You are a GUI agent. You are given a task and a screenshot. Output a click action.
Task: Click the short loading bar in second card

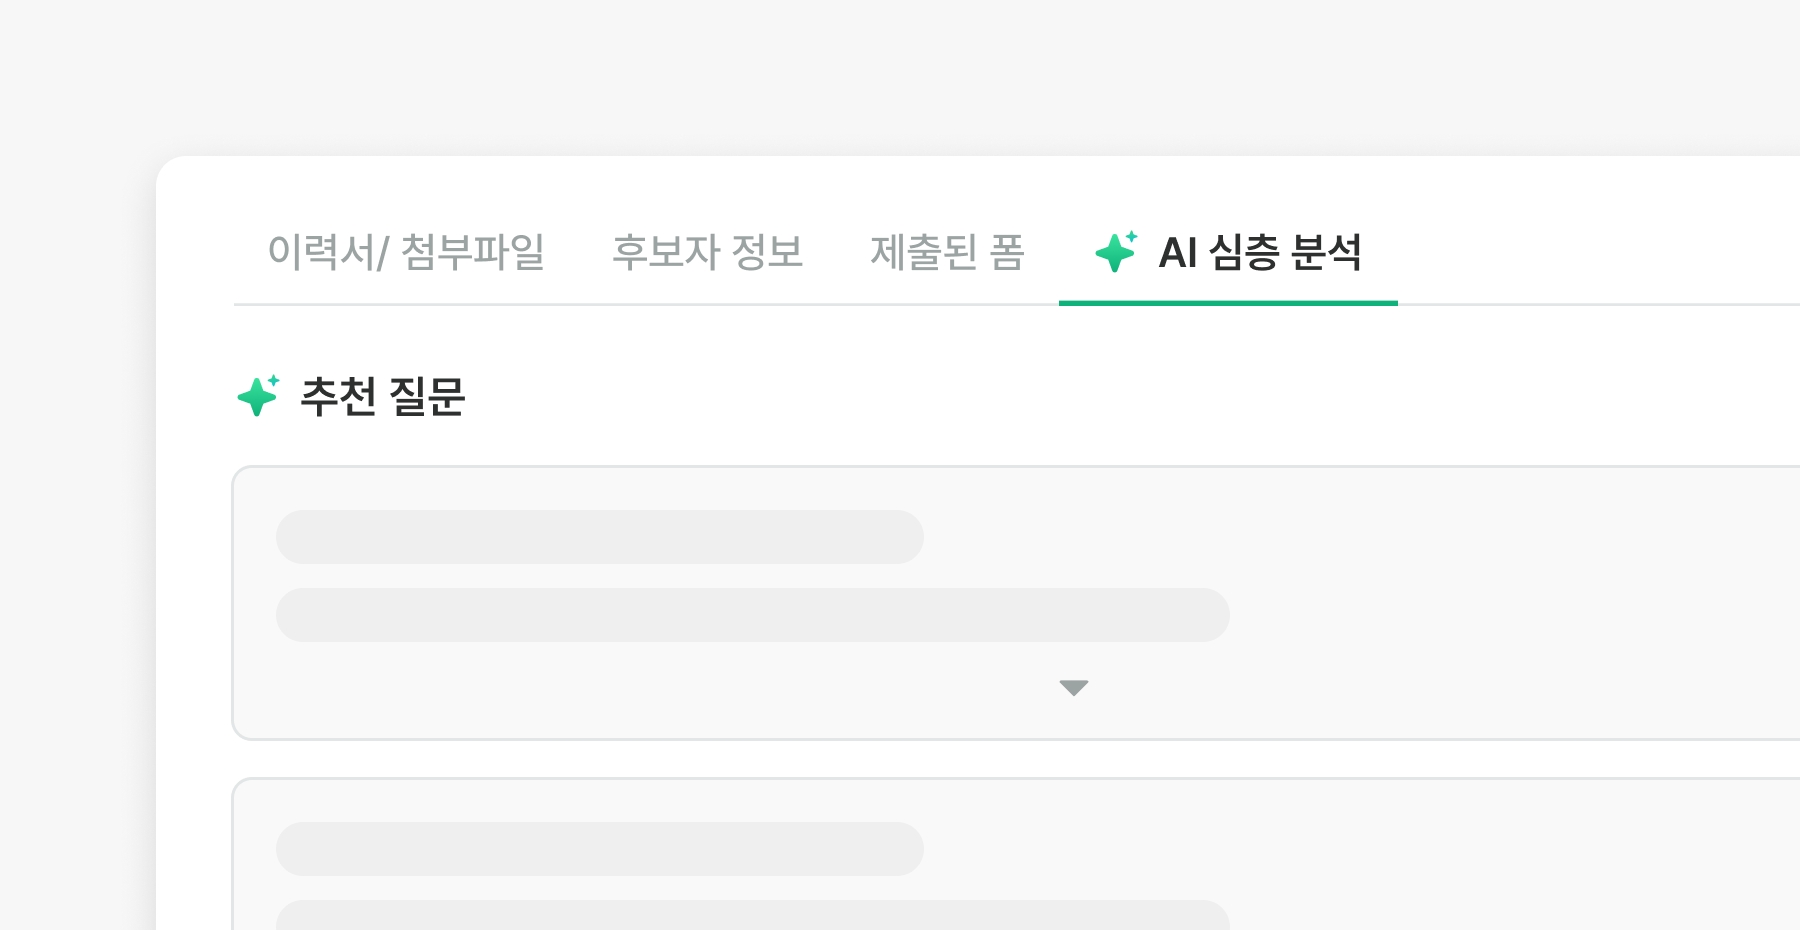pos(599,849)
